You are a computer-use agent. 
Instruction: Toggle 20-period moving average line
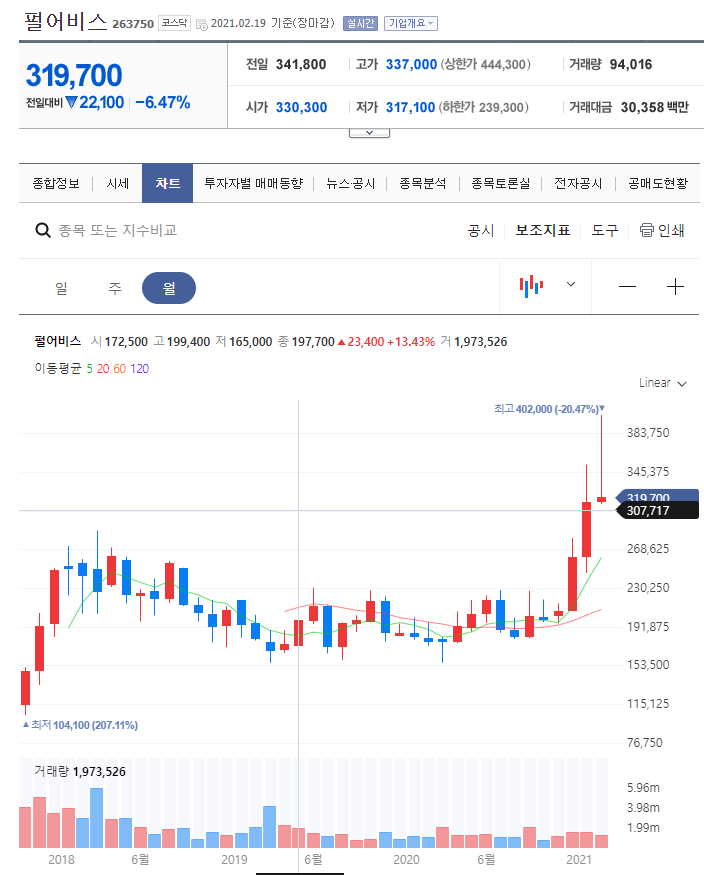pos(103,368)
